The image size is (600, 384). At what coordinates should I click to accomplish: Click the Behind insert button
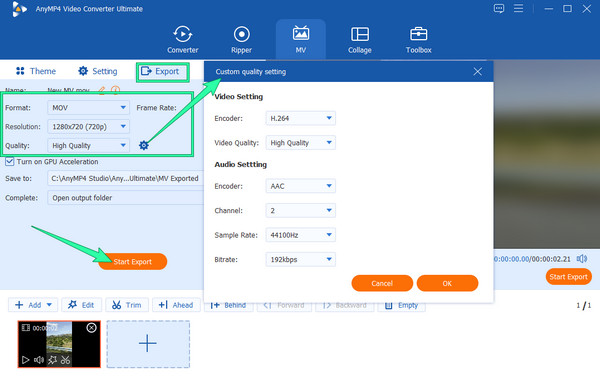click(228, 305)
